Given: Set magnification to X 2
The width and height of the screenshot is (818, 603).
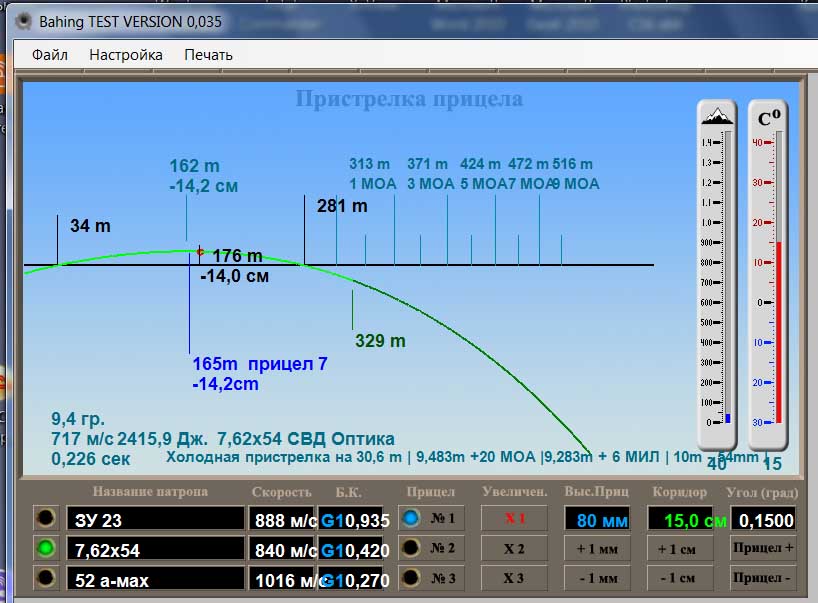Looking at the screenshot, I should [514, 548].
